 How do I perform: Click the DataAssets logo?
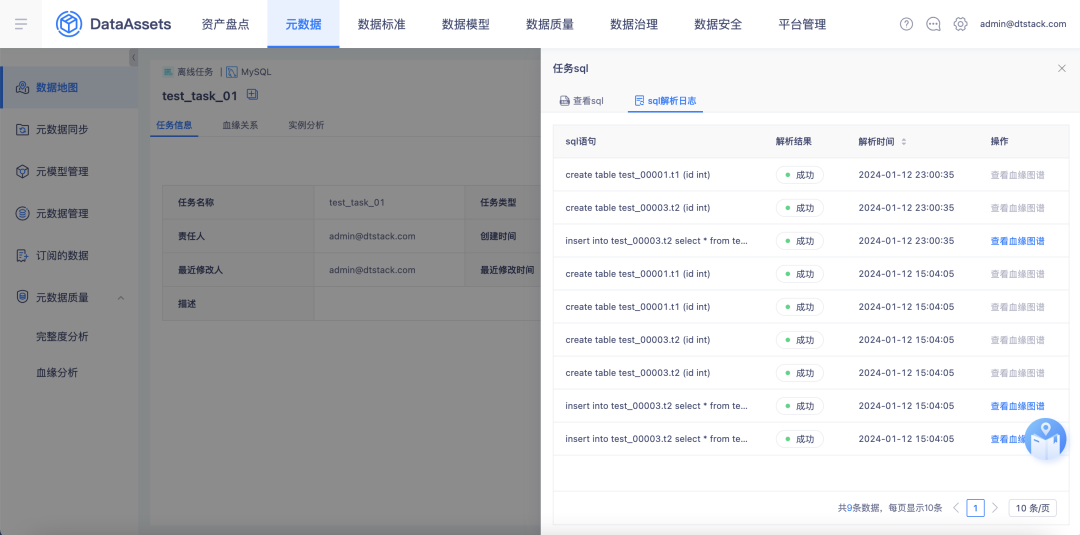(x=113, y=24)
